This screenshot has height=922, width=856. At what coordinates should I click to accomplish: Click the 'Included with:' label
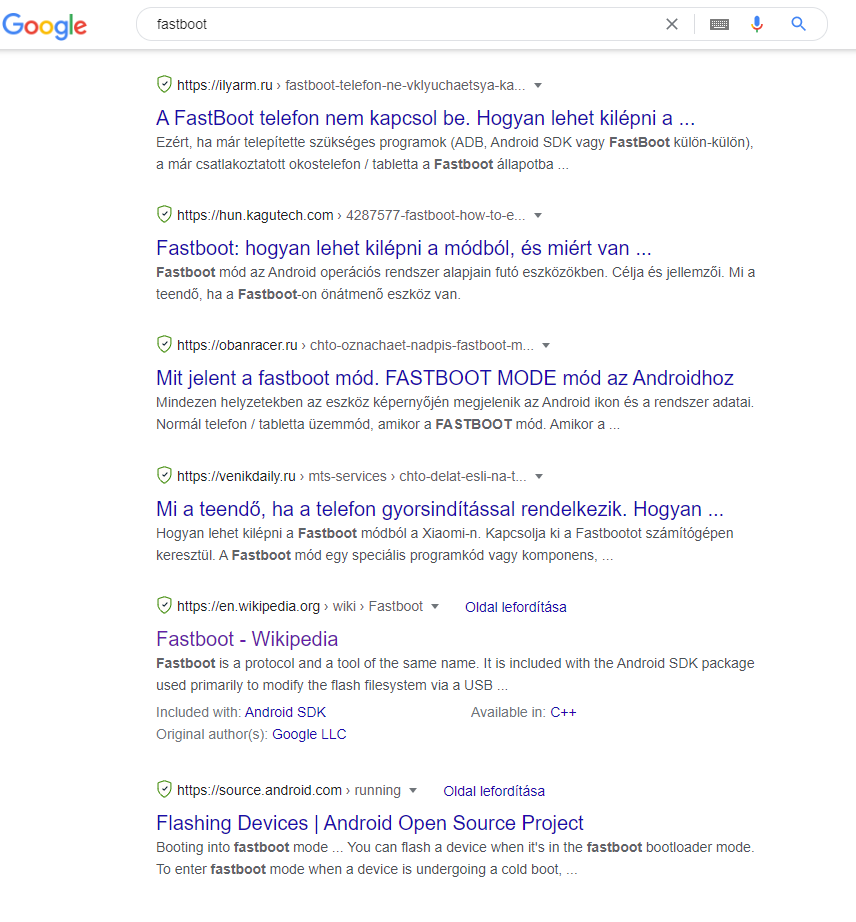point(198,713)
